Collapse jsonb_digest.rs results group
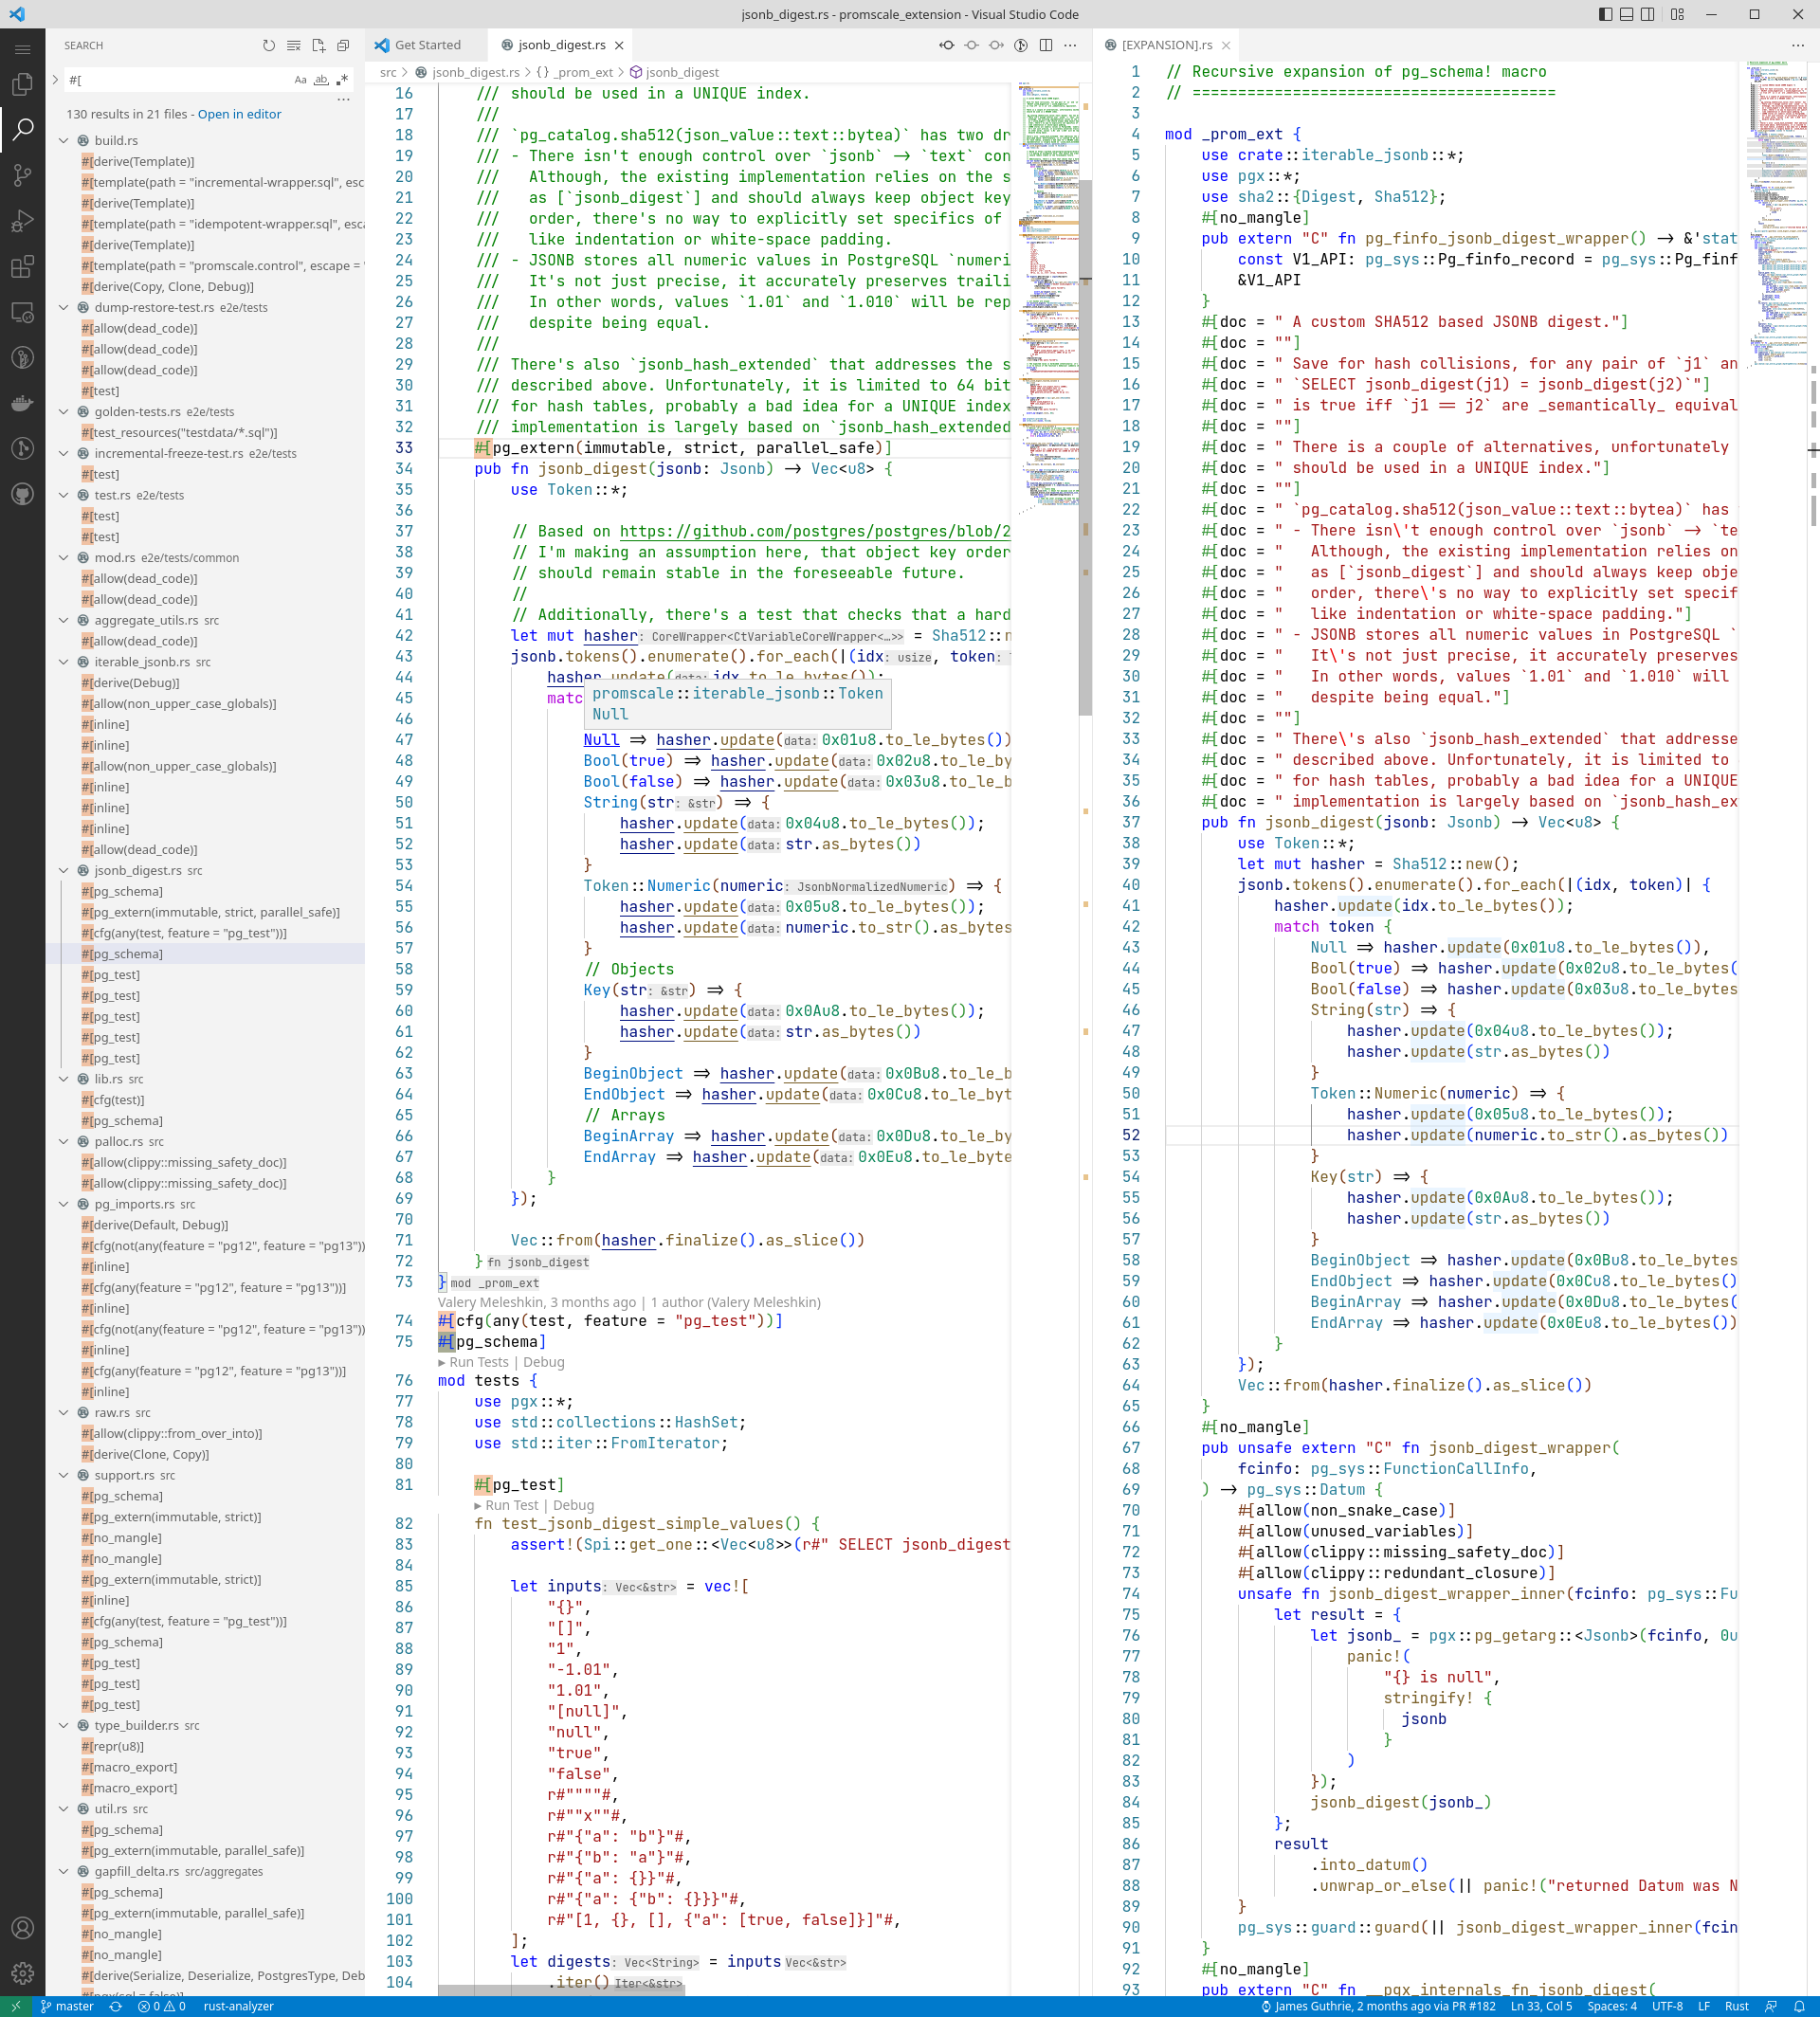 pos(64,871)
